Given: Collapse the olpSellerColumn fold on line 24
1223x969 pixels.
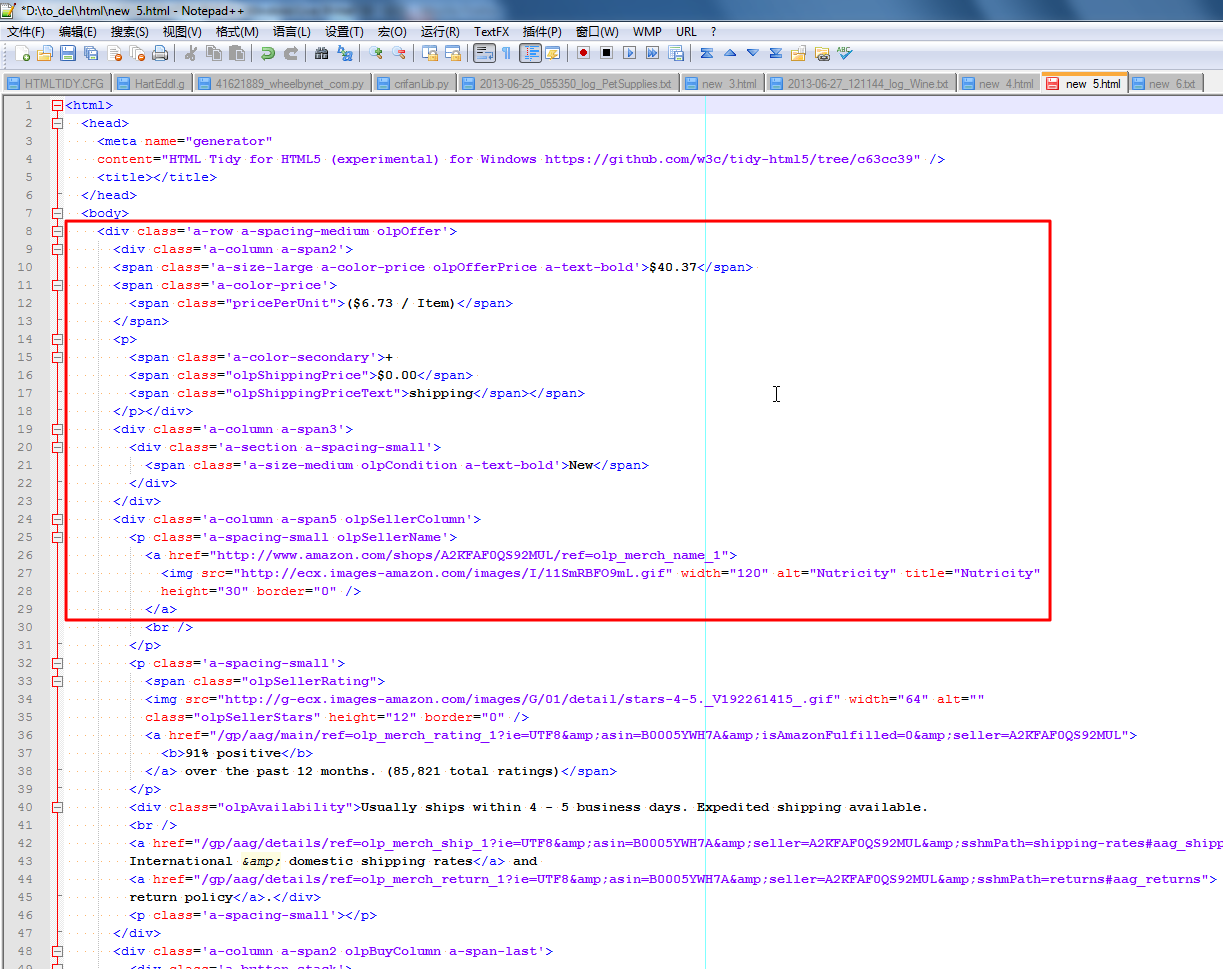Looking at the screenshot, I should point(56,519).
